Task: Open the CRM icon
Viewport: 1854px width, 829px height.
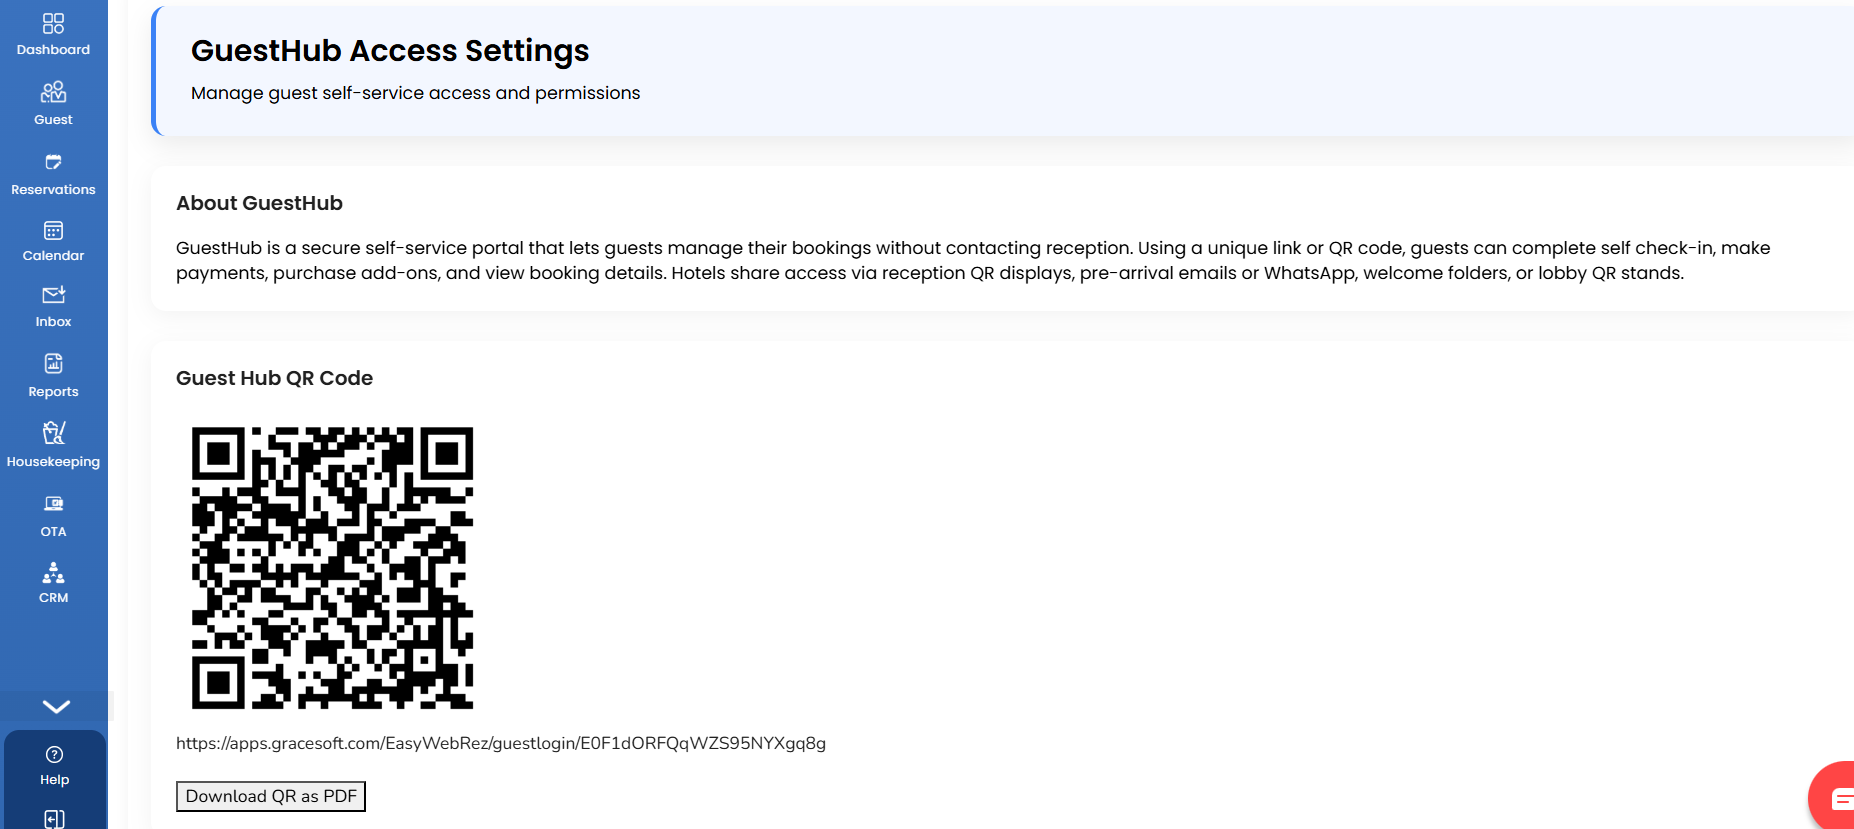Action: [53, 572]
